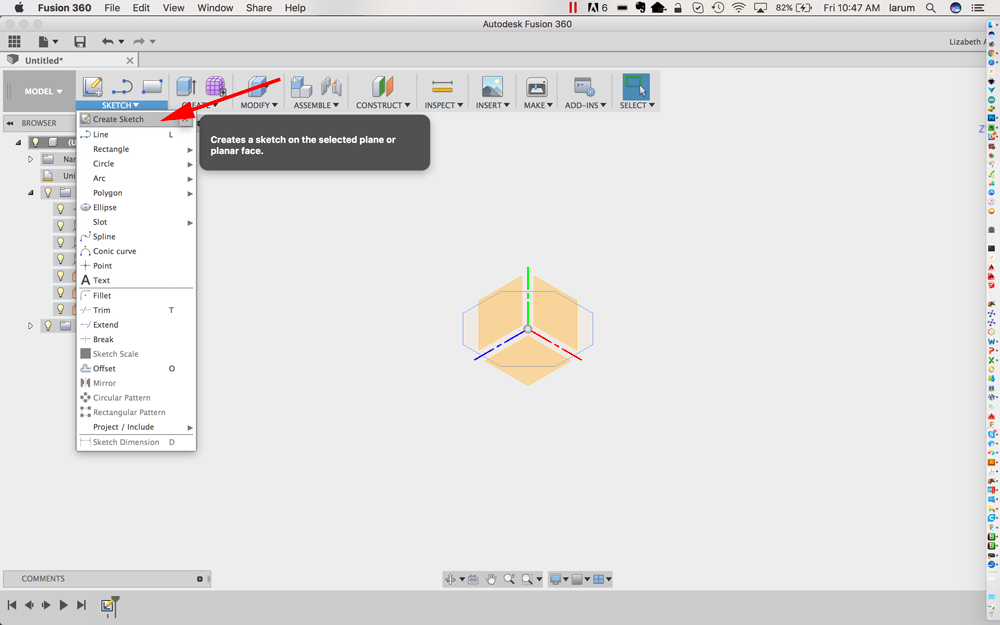The image size is (1000, 625).
Task: Open the Rectangle submenu
Action: coord(136,149)
